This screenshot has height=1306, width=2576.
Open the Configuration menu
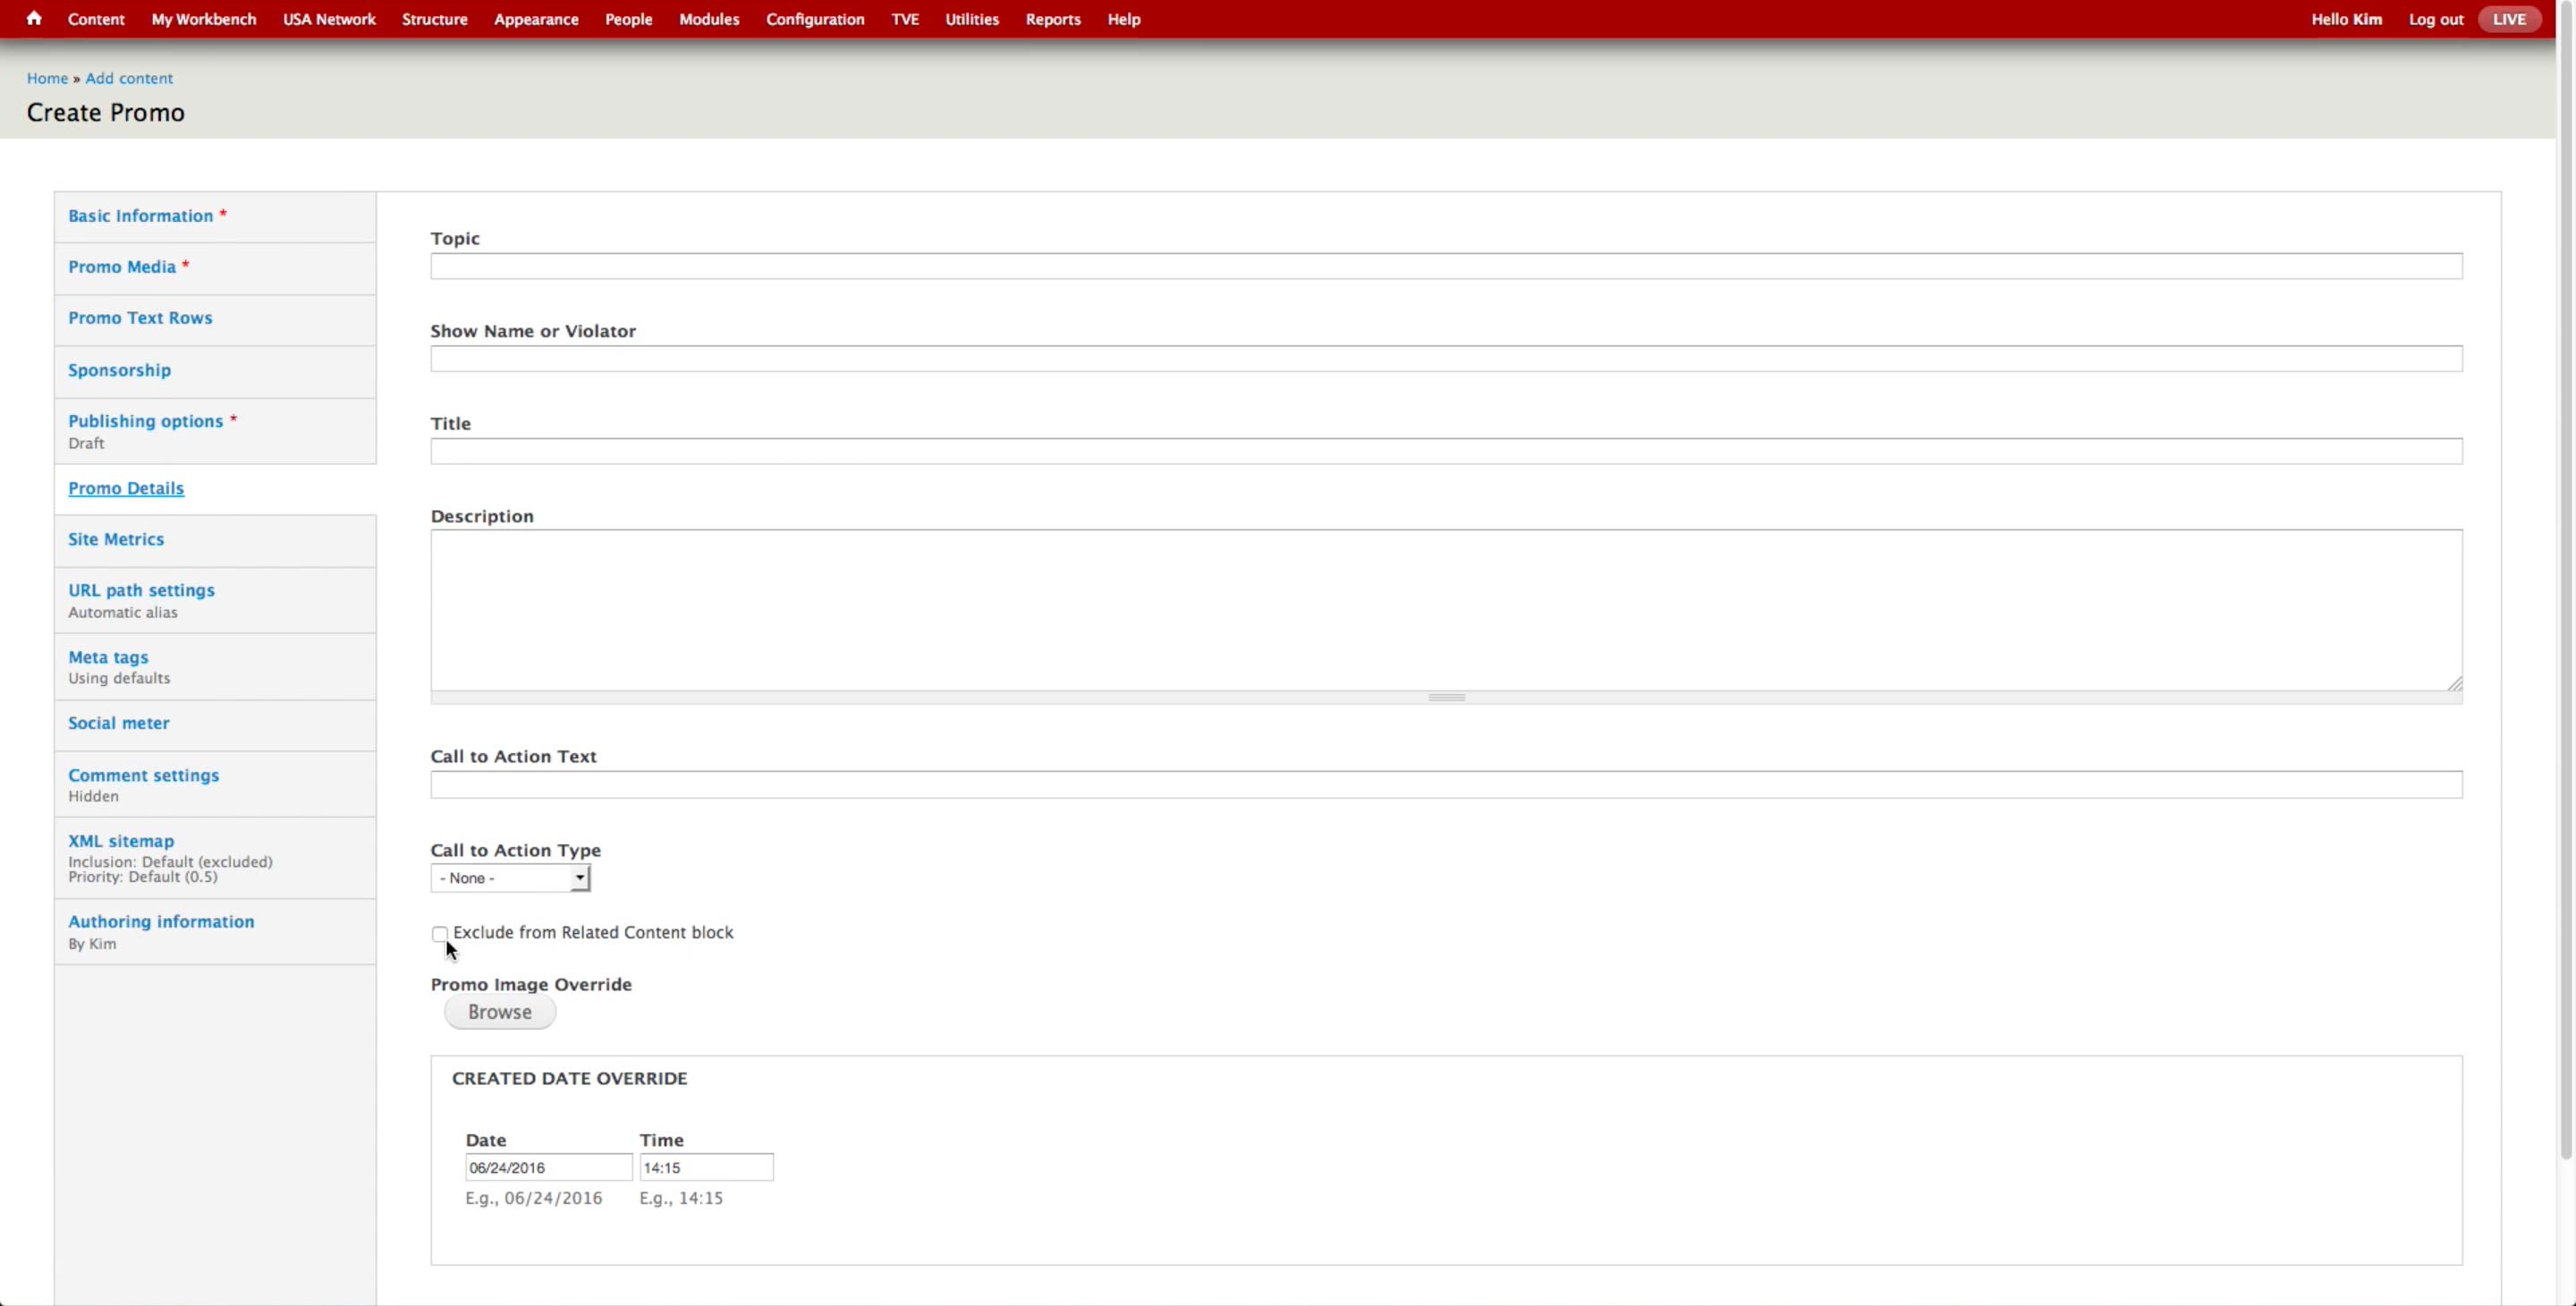pos(814,19)
